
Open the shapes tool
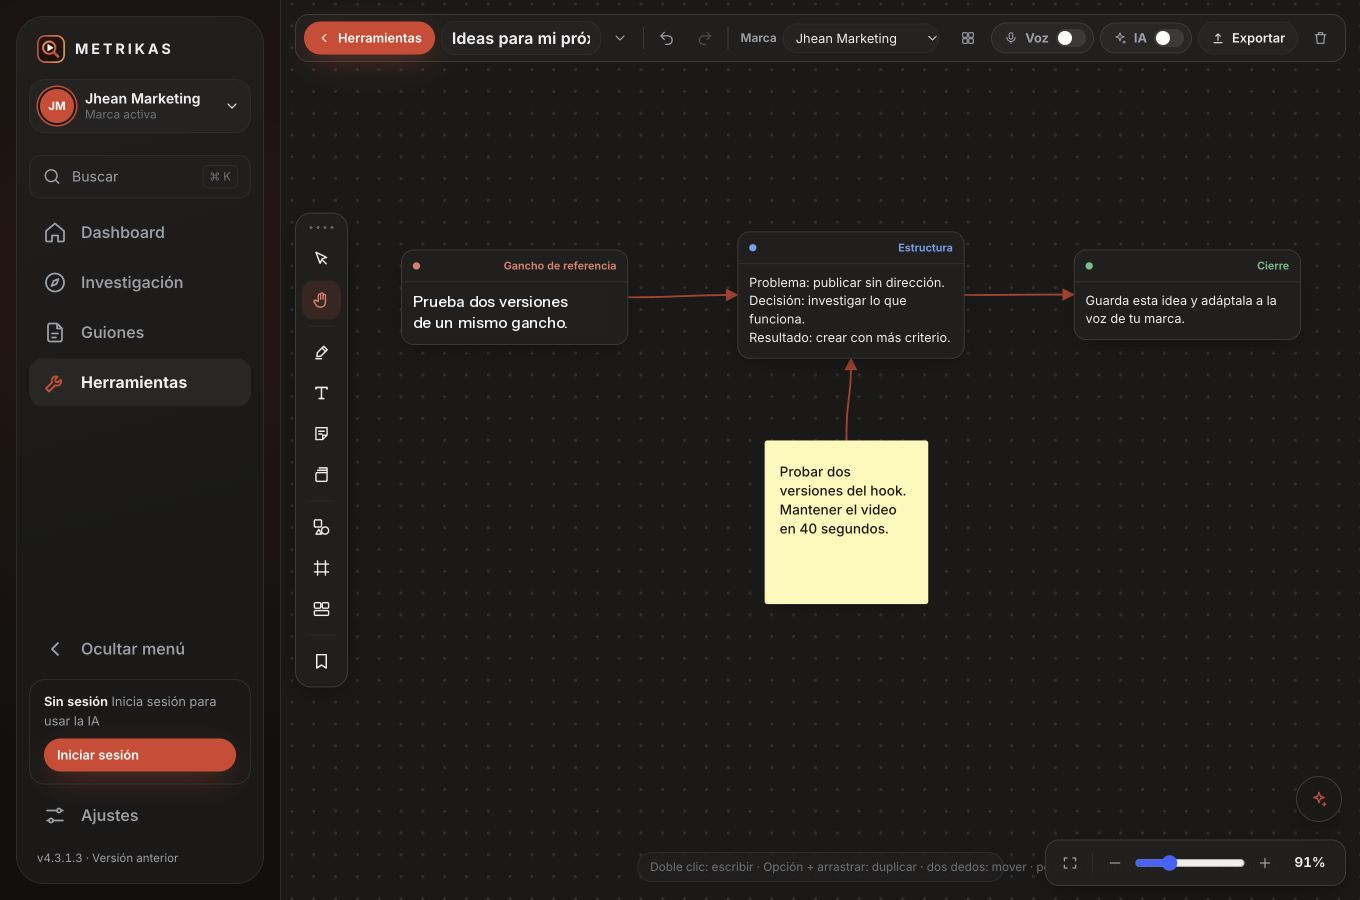coord(321,527)
